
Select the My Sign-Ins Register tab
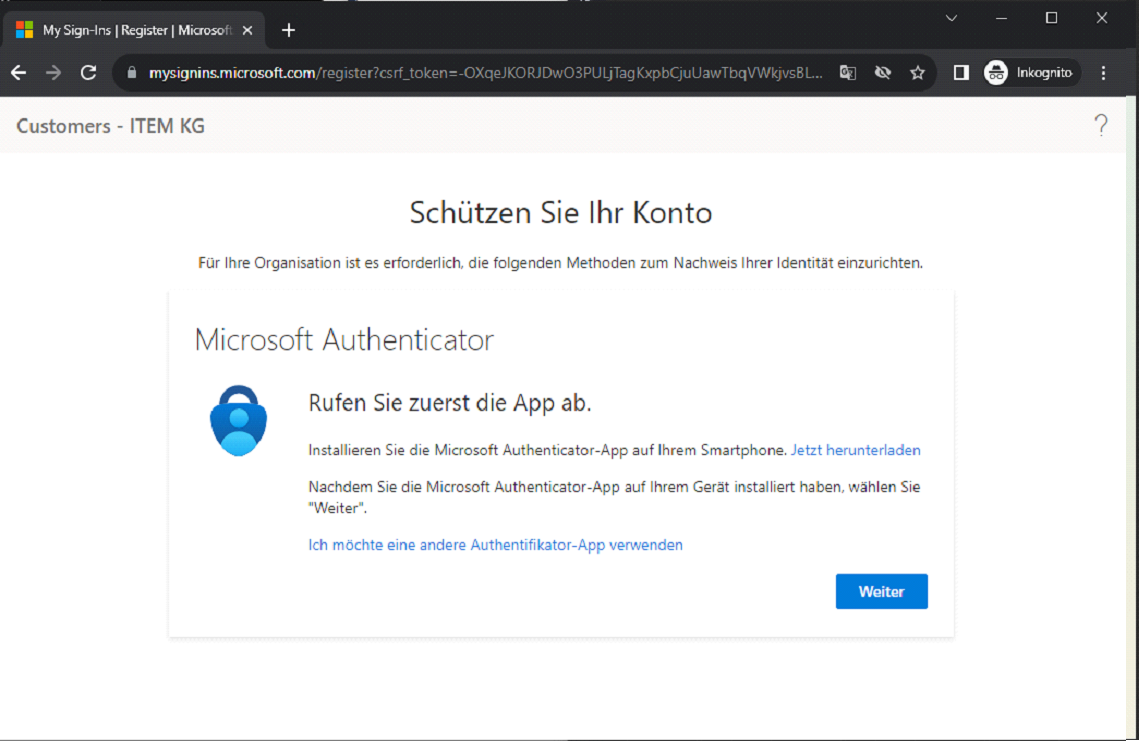coord(134,31)
